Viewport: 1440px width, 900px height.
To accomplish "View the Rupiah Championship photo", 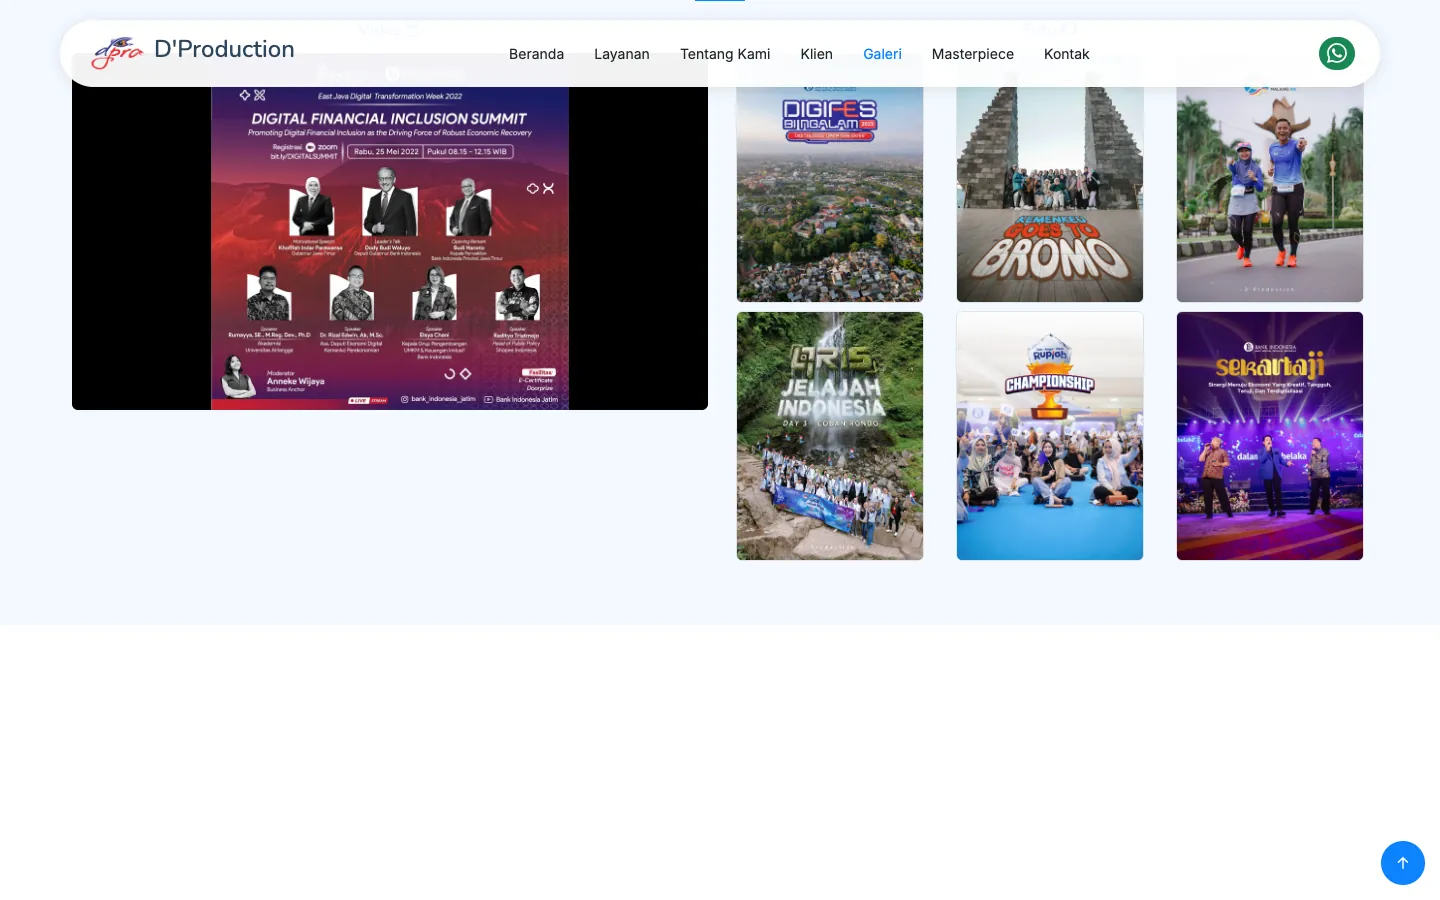I will tap(1050, 436).
